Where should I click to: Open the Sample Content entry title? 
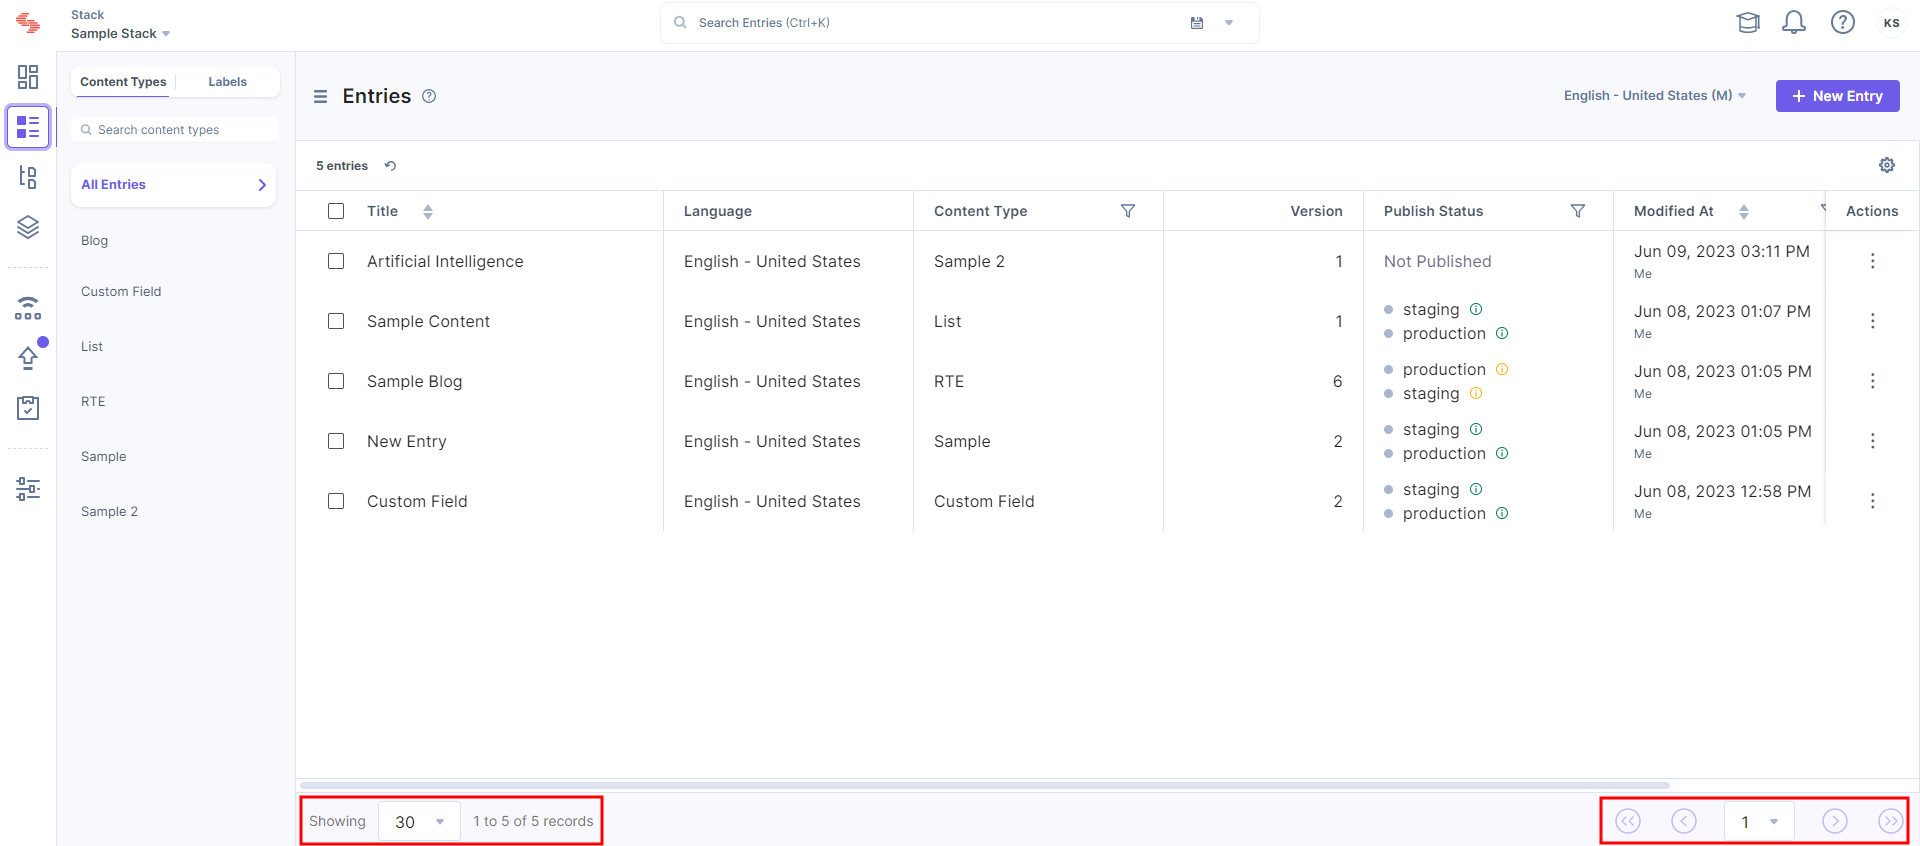tap(428, 322)
